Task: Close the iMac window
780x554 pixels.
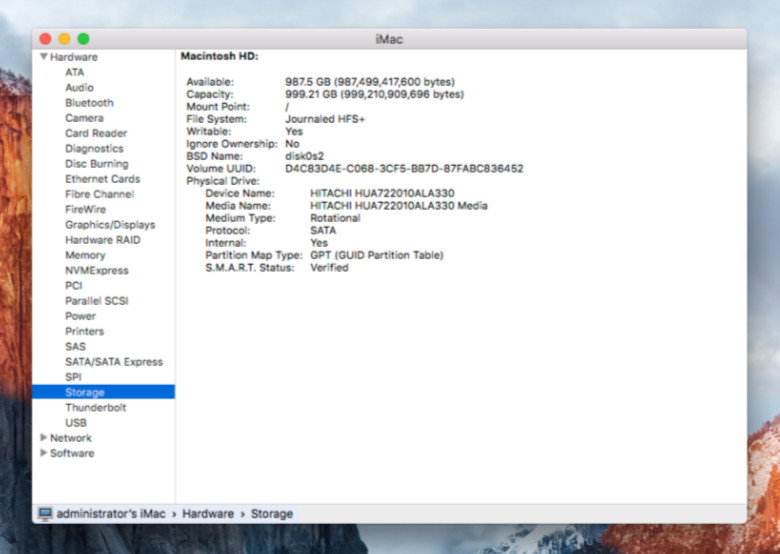Action: (x=45, y=39)
